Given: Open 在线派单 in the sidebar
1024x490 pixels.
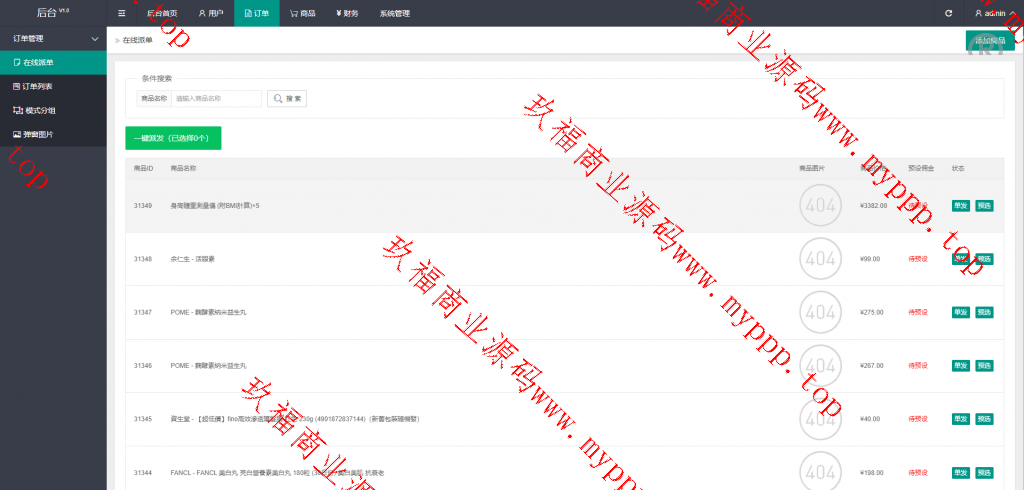Looking at the screenshot, I should pos(38,63).
